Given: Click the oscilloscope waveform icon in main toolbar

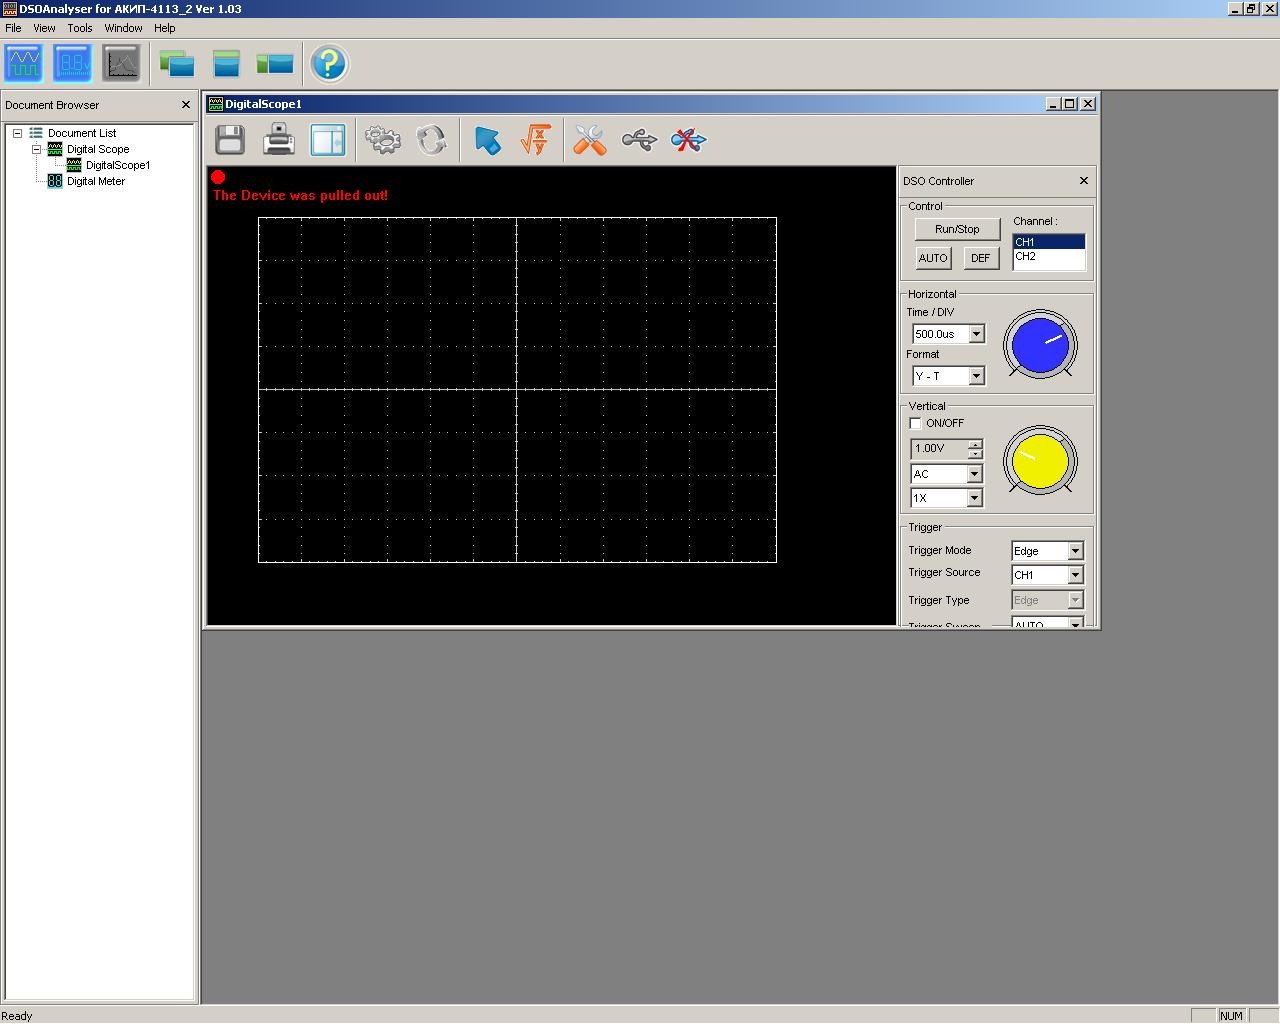Looking at the screenshot, I should [x=24, y=64].
